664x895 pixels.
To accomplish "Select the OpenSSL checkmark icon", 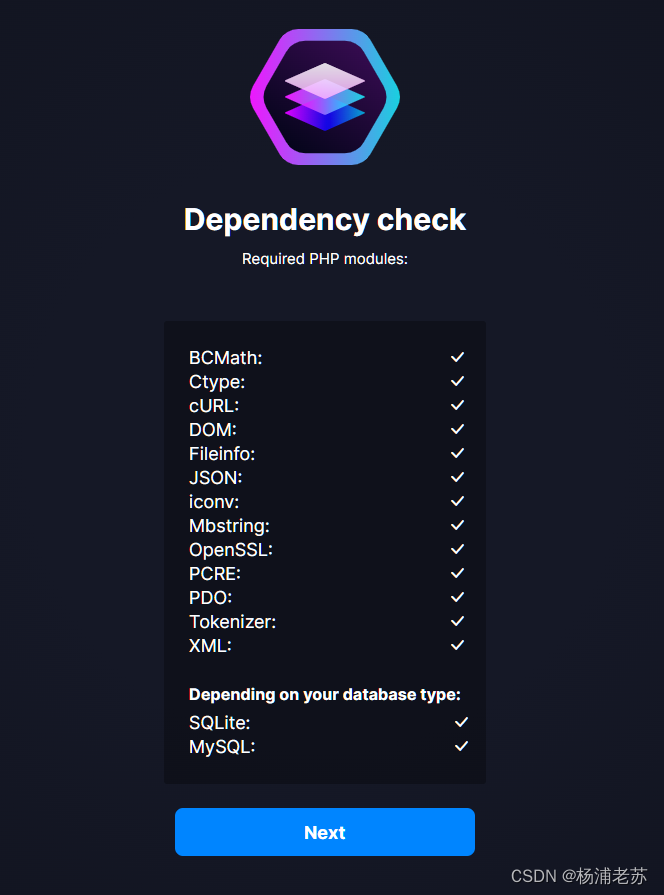I will (x=456, y=549).
